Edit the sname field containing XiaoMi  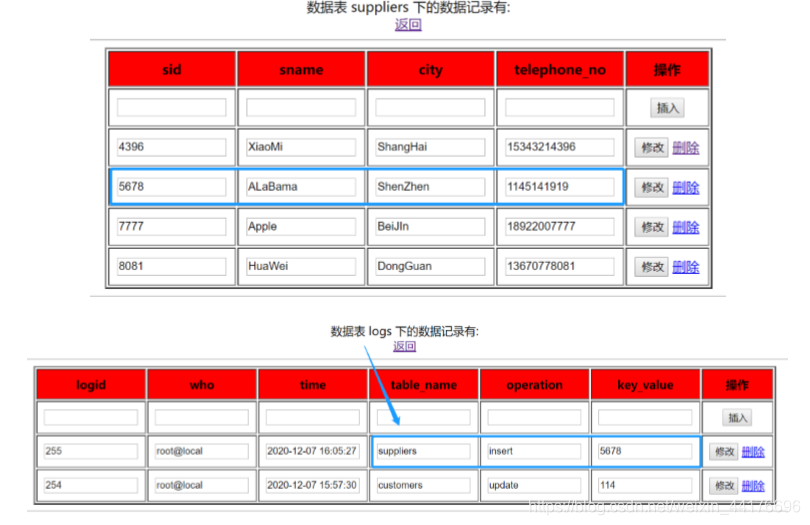click(x=301, y=147)
